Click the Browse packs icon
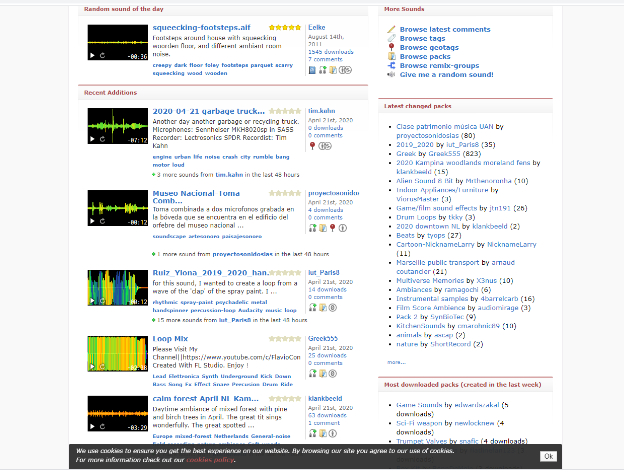 (x=392, y=56)
